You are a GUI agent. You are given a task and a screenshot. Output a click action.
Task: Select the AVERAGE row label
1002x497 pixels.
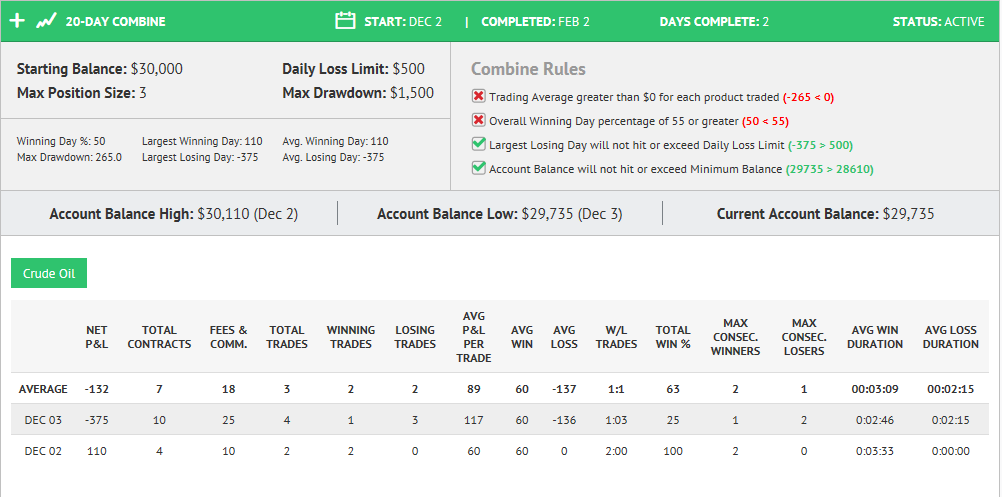tap(43, 389)
